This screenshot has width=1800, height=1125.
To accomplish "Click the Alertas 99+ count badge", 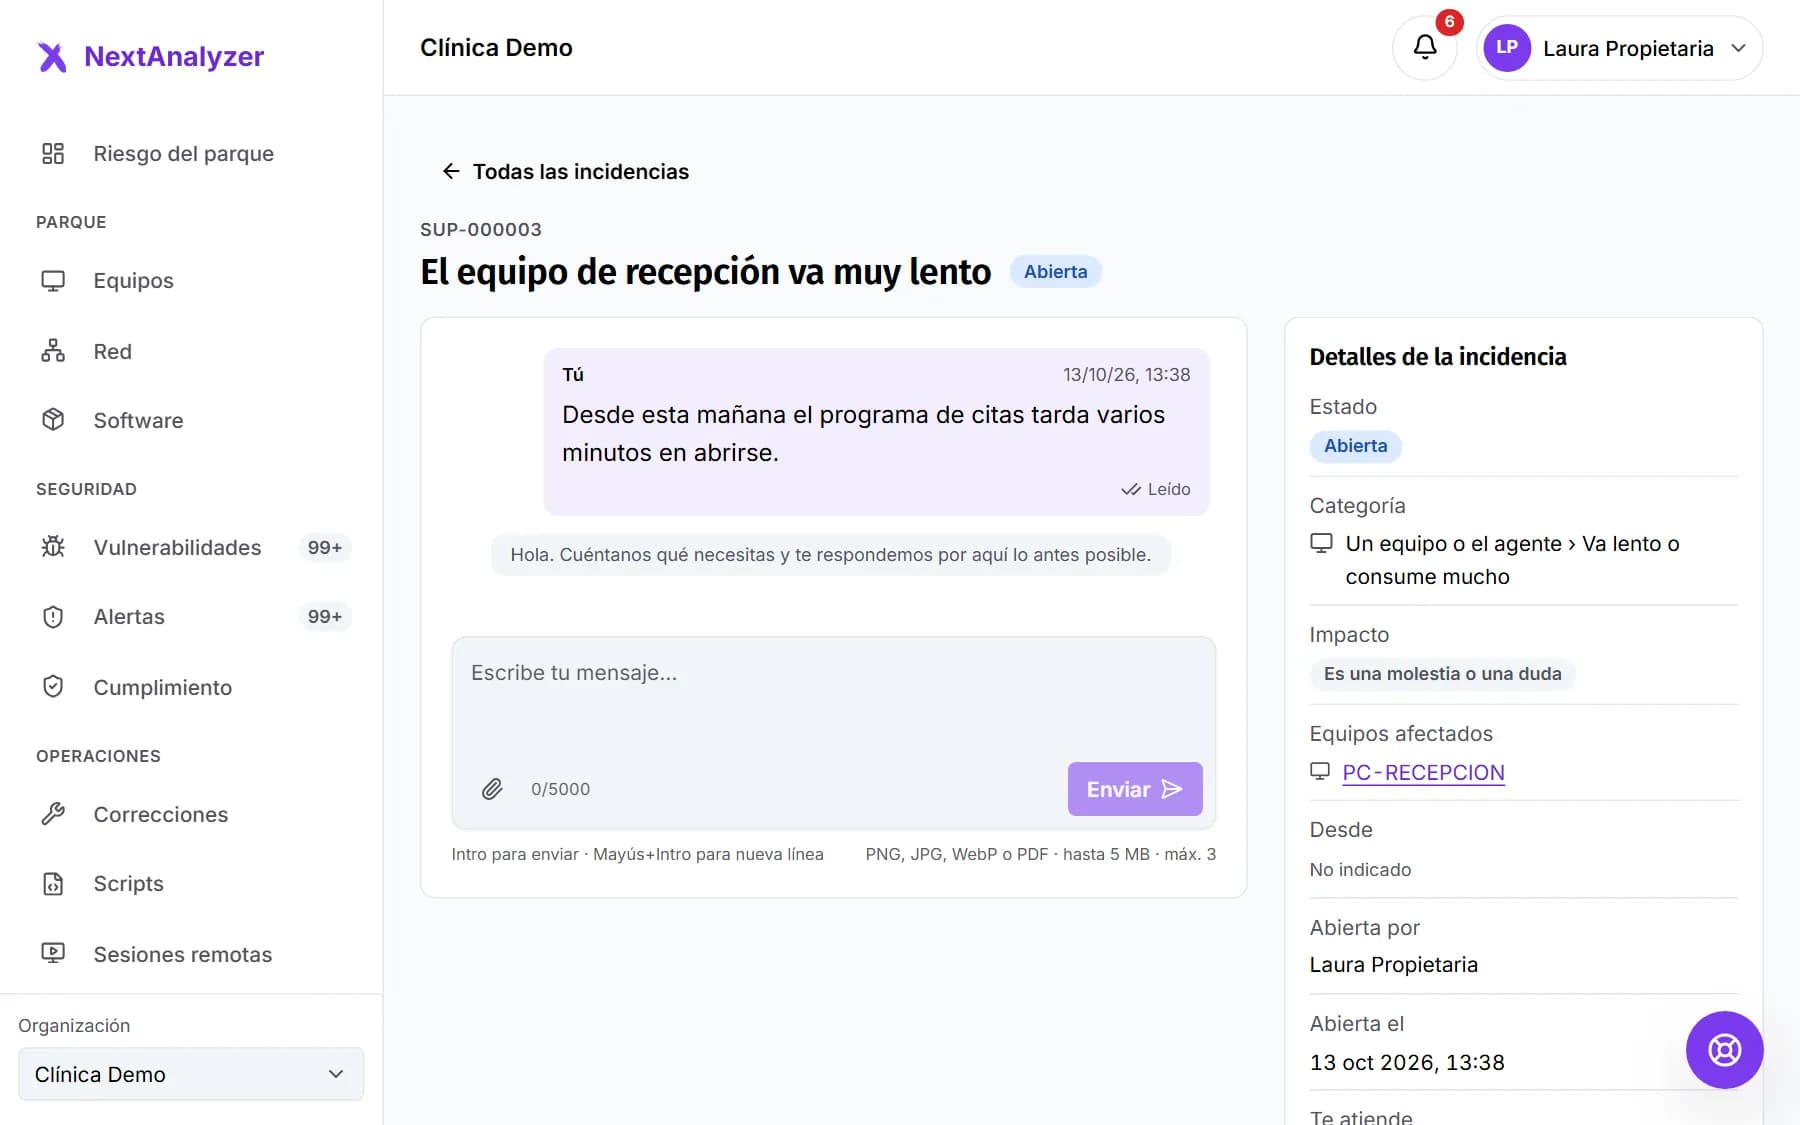I will tap(325, 617).
